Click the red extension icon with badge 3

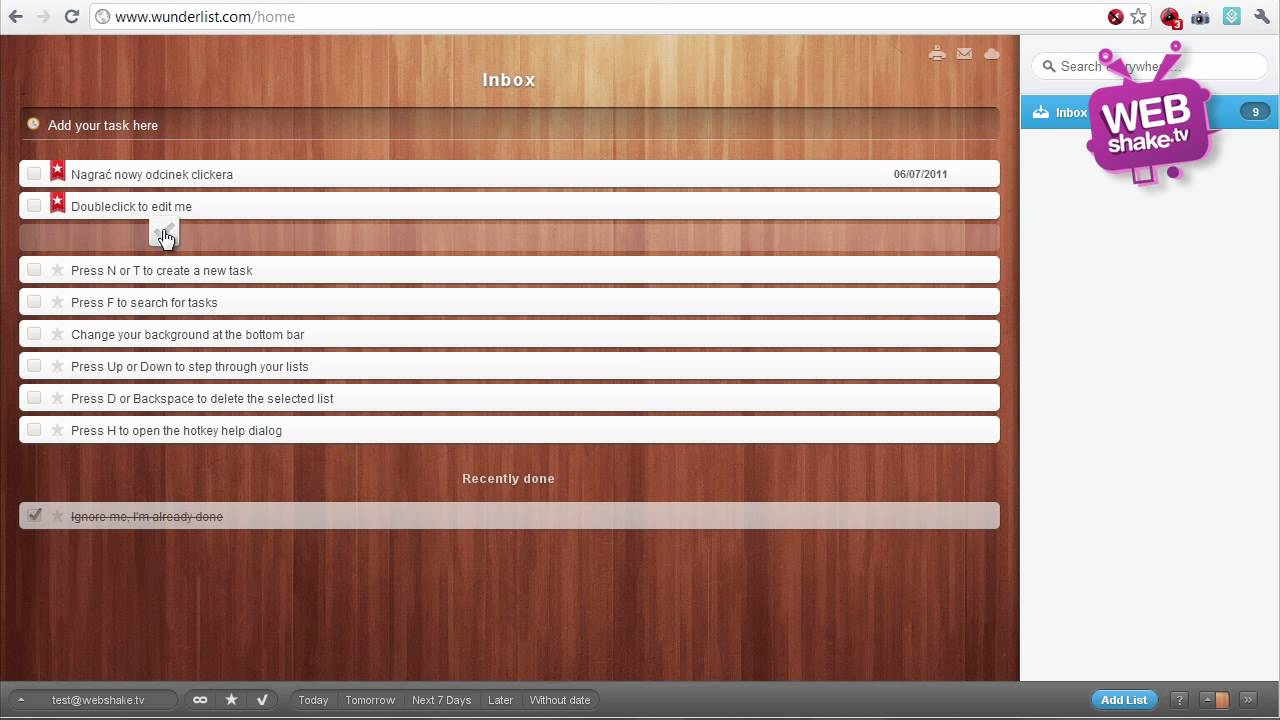pos(1170,17)
